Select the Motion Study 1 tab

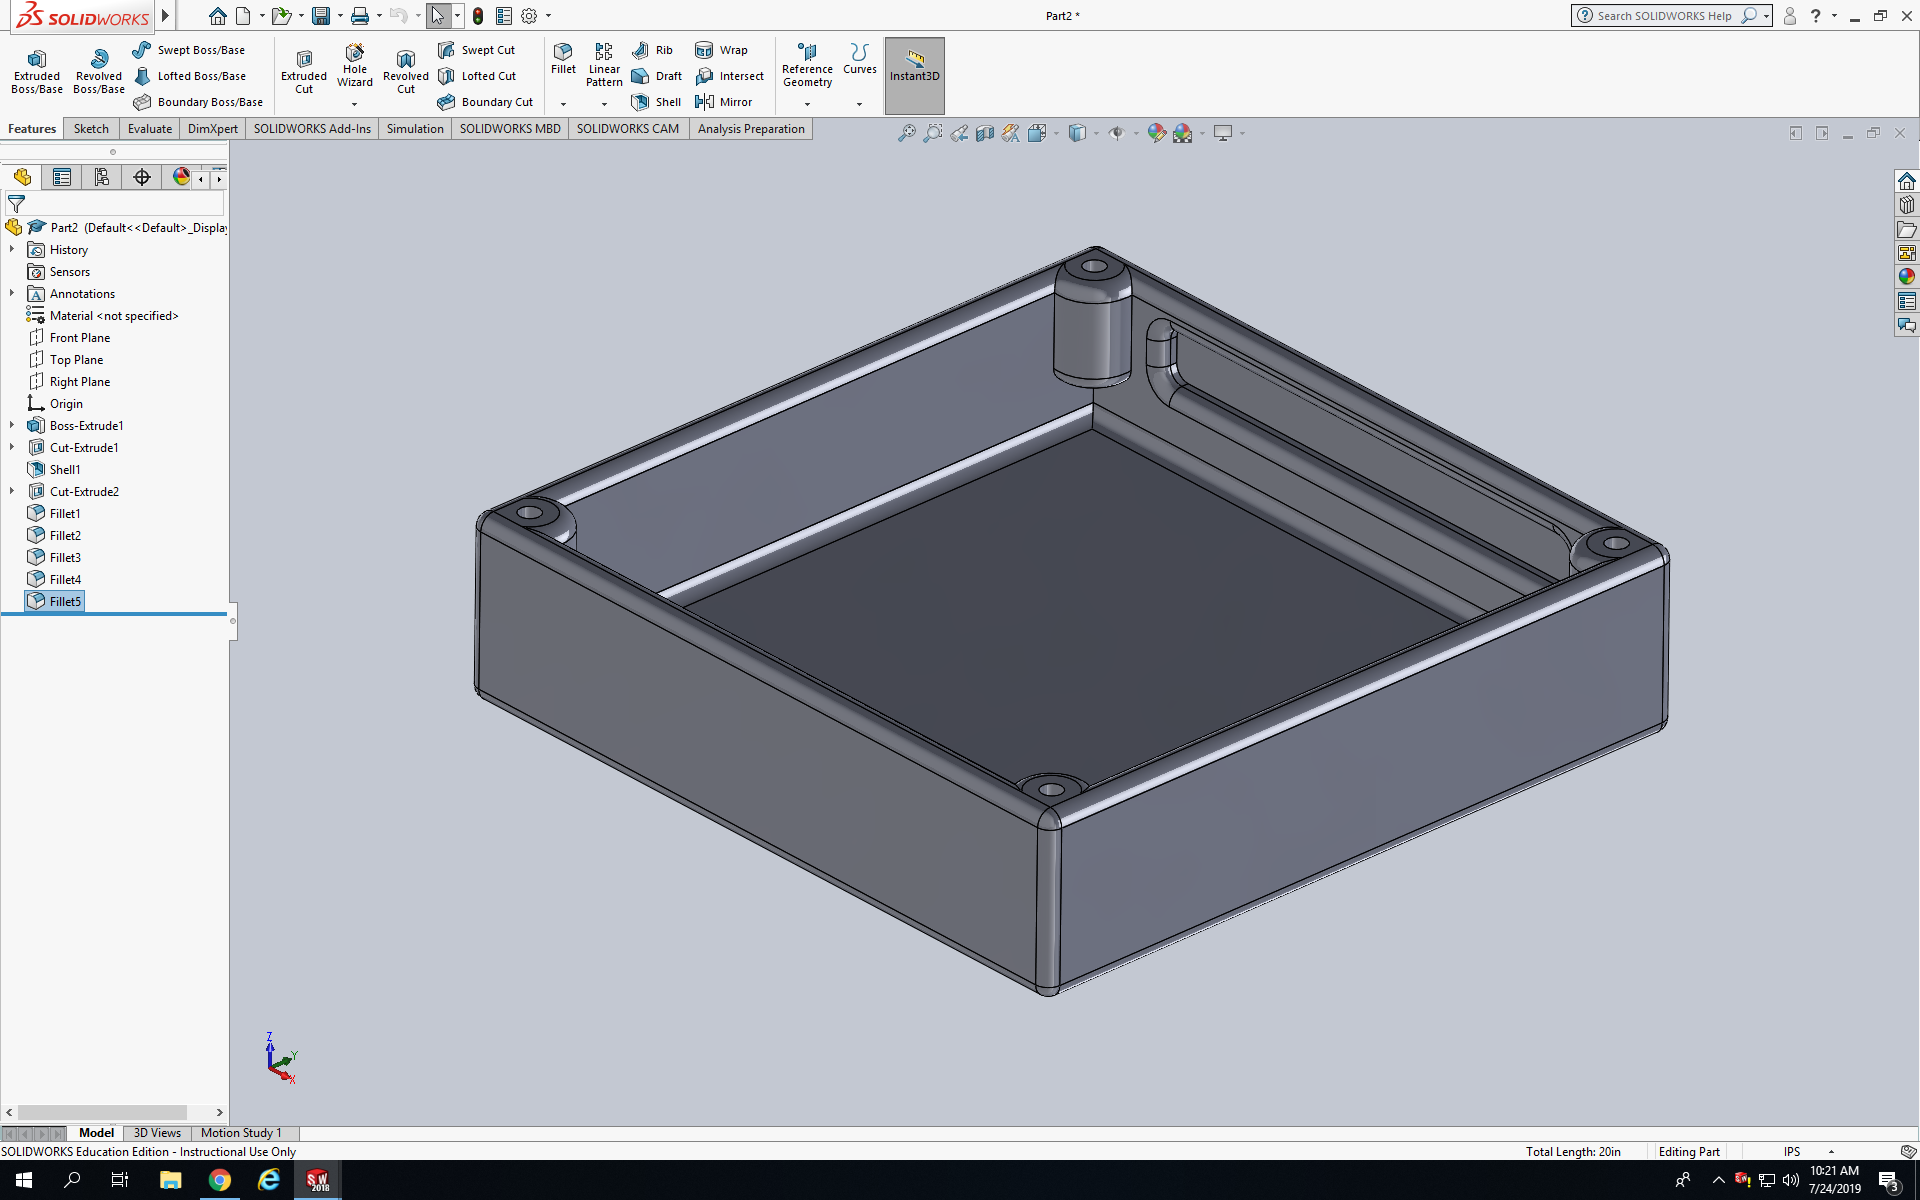tap(241, 1133)
